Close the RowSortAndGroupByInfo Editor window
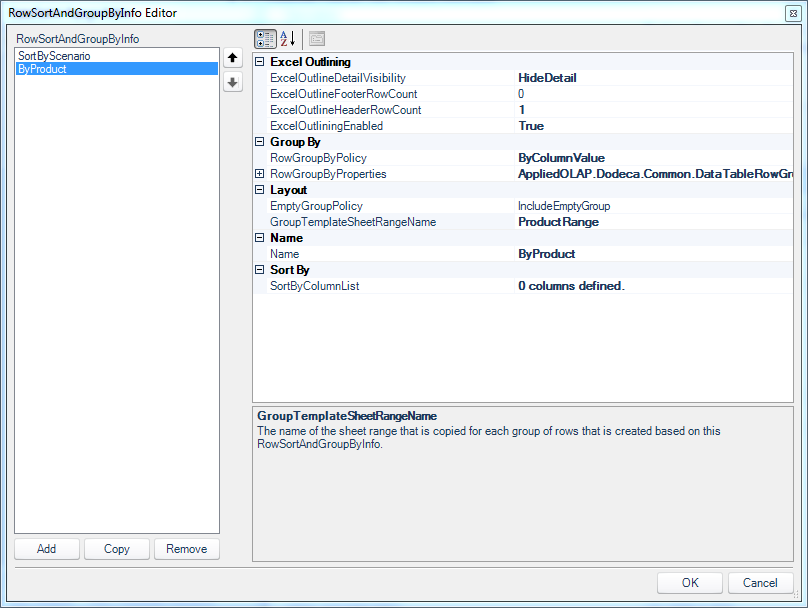Screen dimensions: 808x608 (x=793, y=13)
